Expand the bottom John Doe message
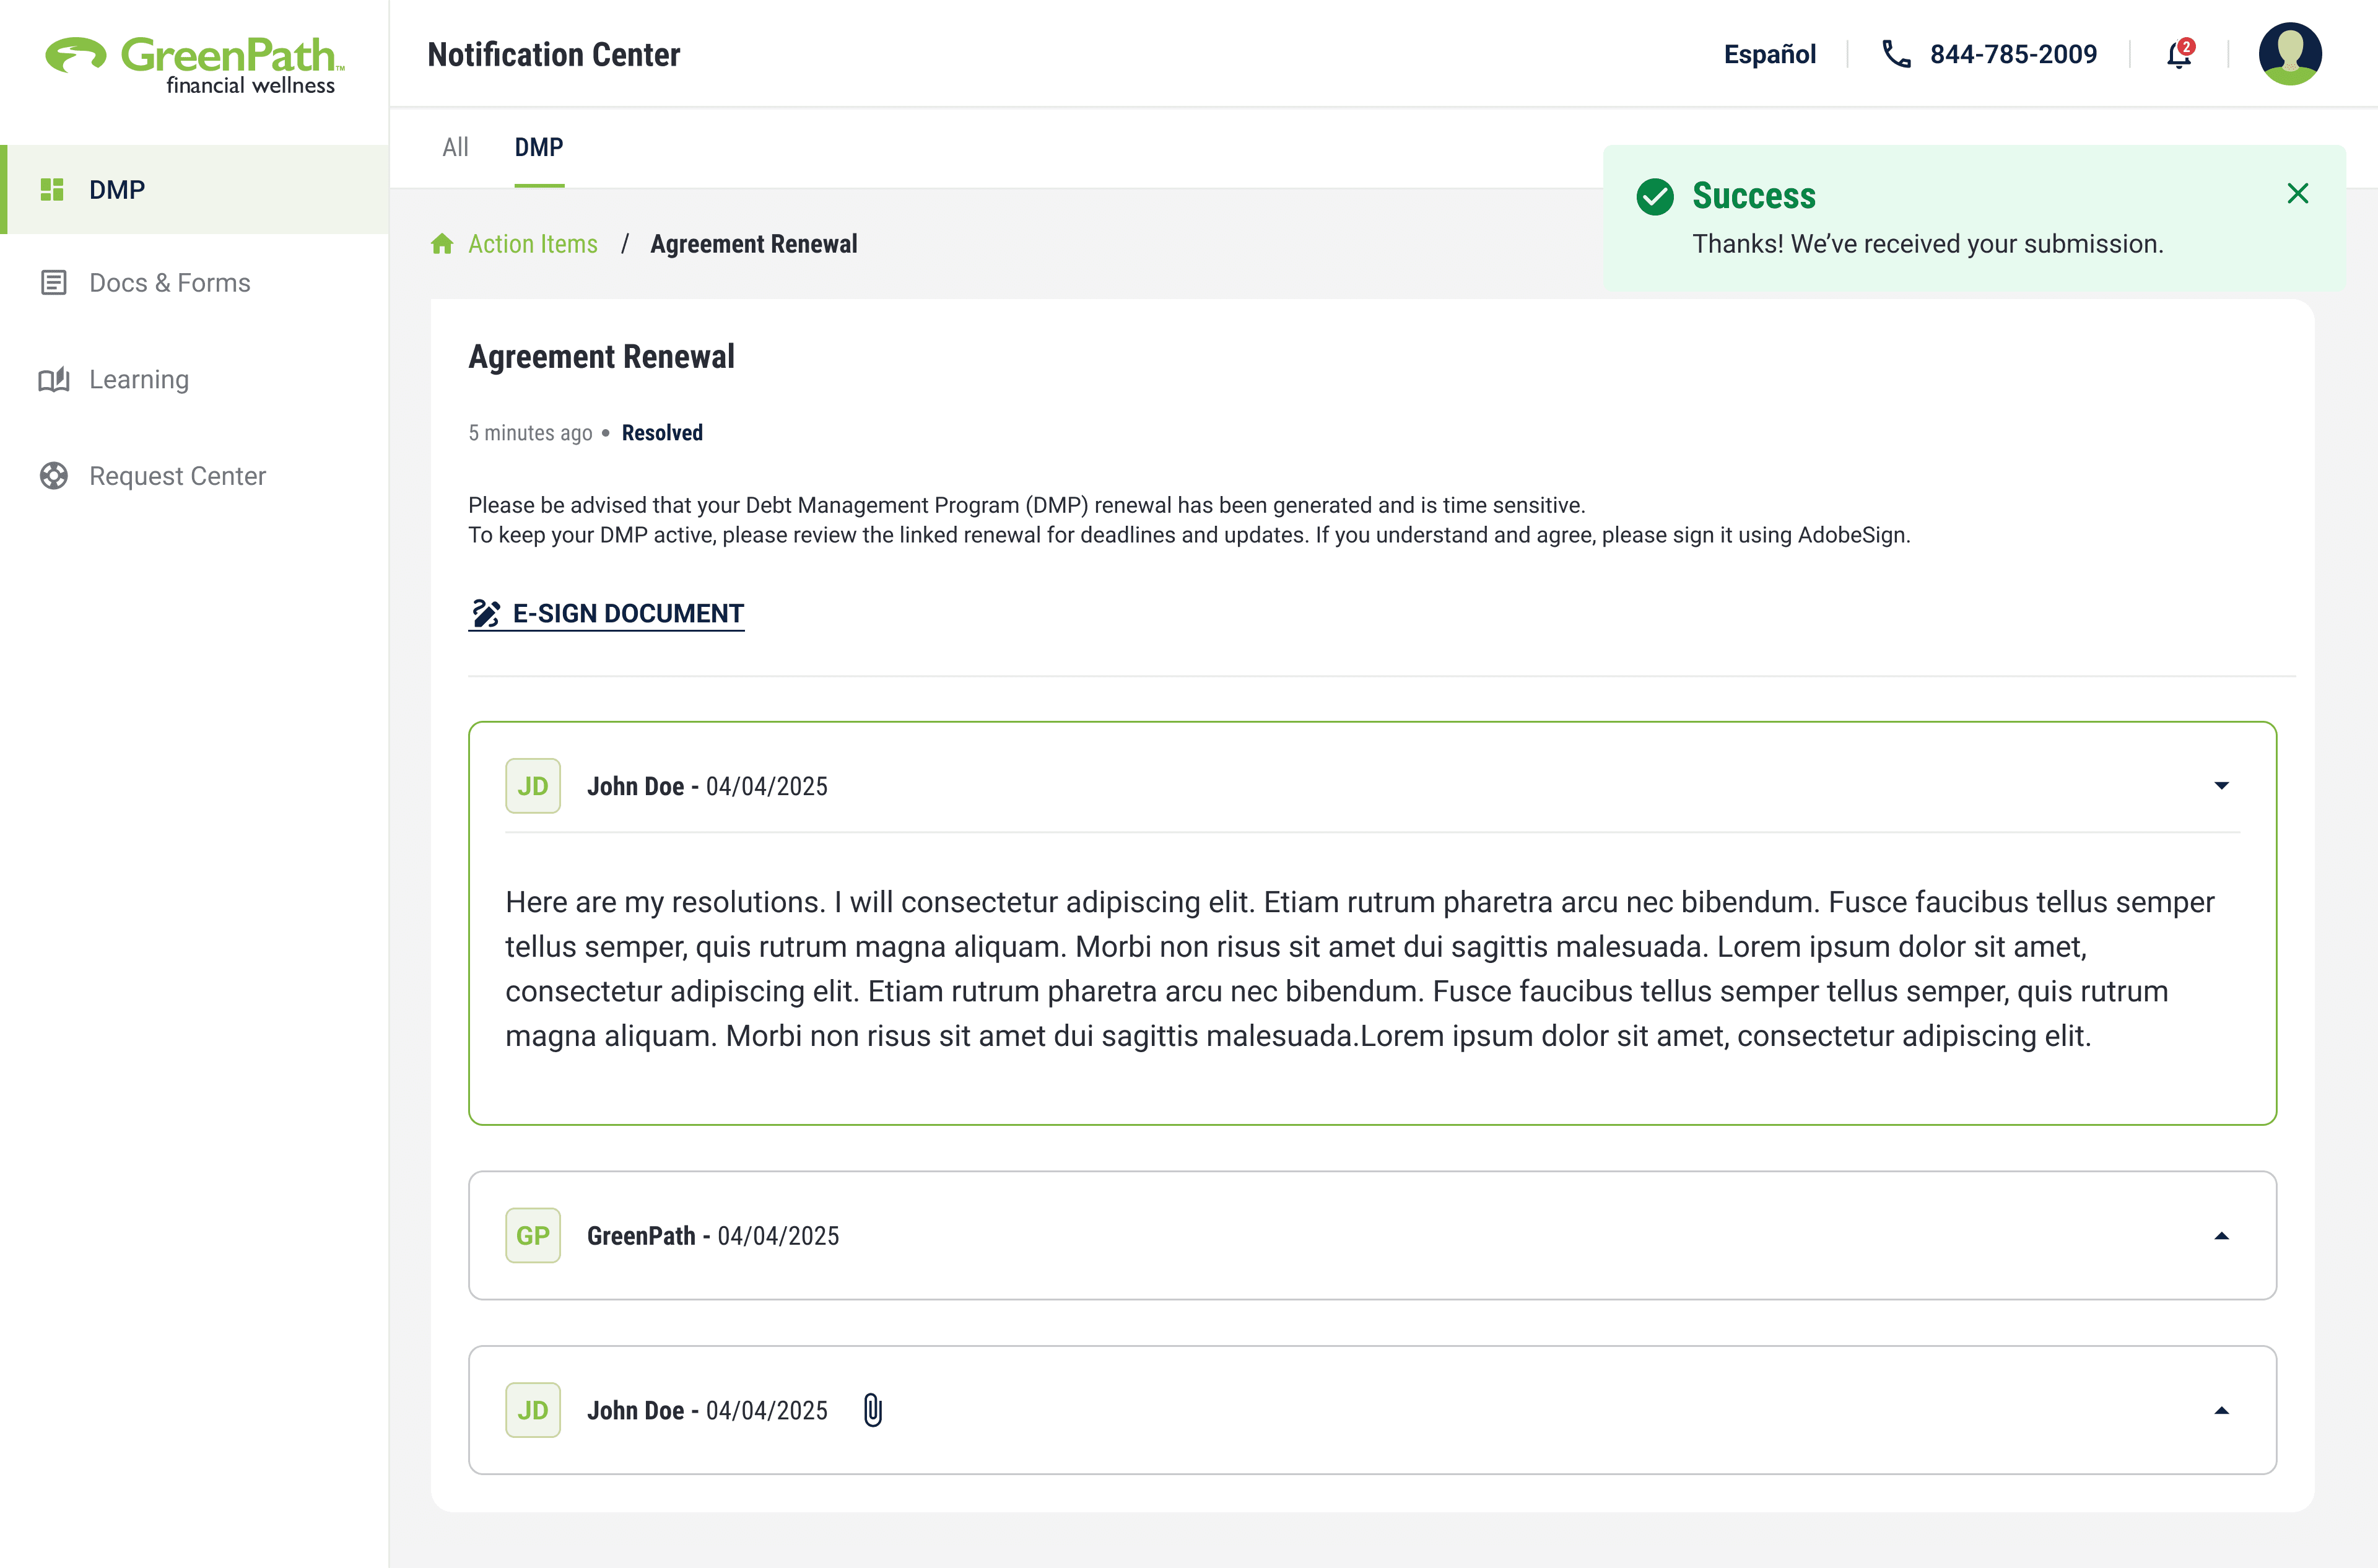Image resolution: width=2378 pixels, height=1568 pixels. pyautogui.click(x=2221, y=1410)
